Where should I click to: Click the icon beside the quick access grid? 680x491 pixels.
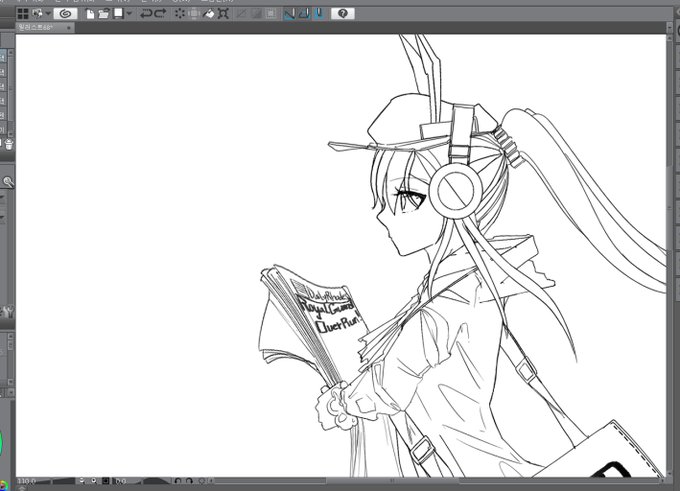(37, 14)
